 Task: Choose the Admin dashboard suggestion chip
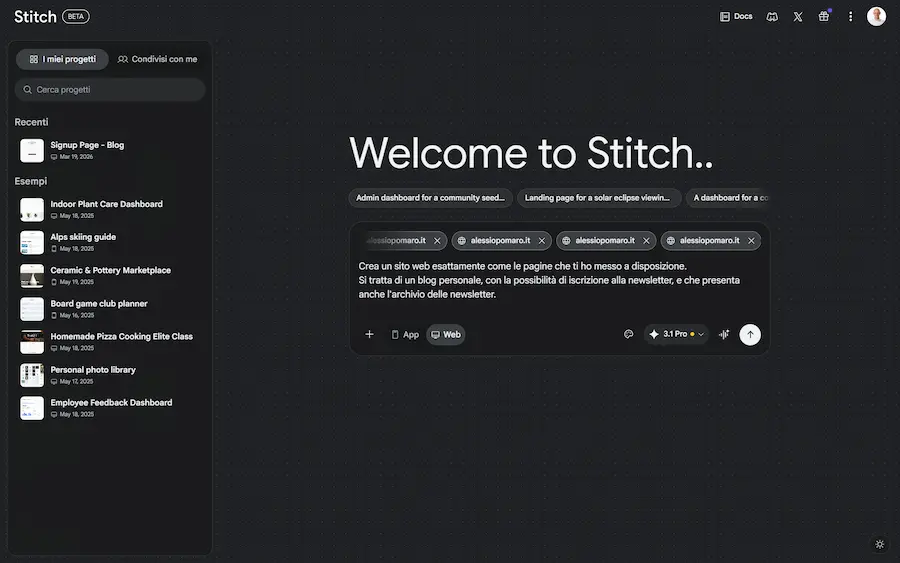tap(431, 198)
